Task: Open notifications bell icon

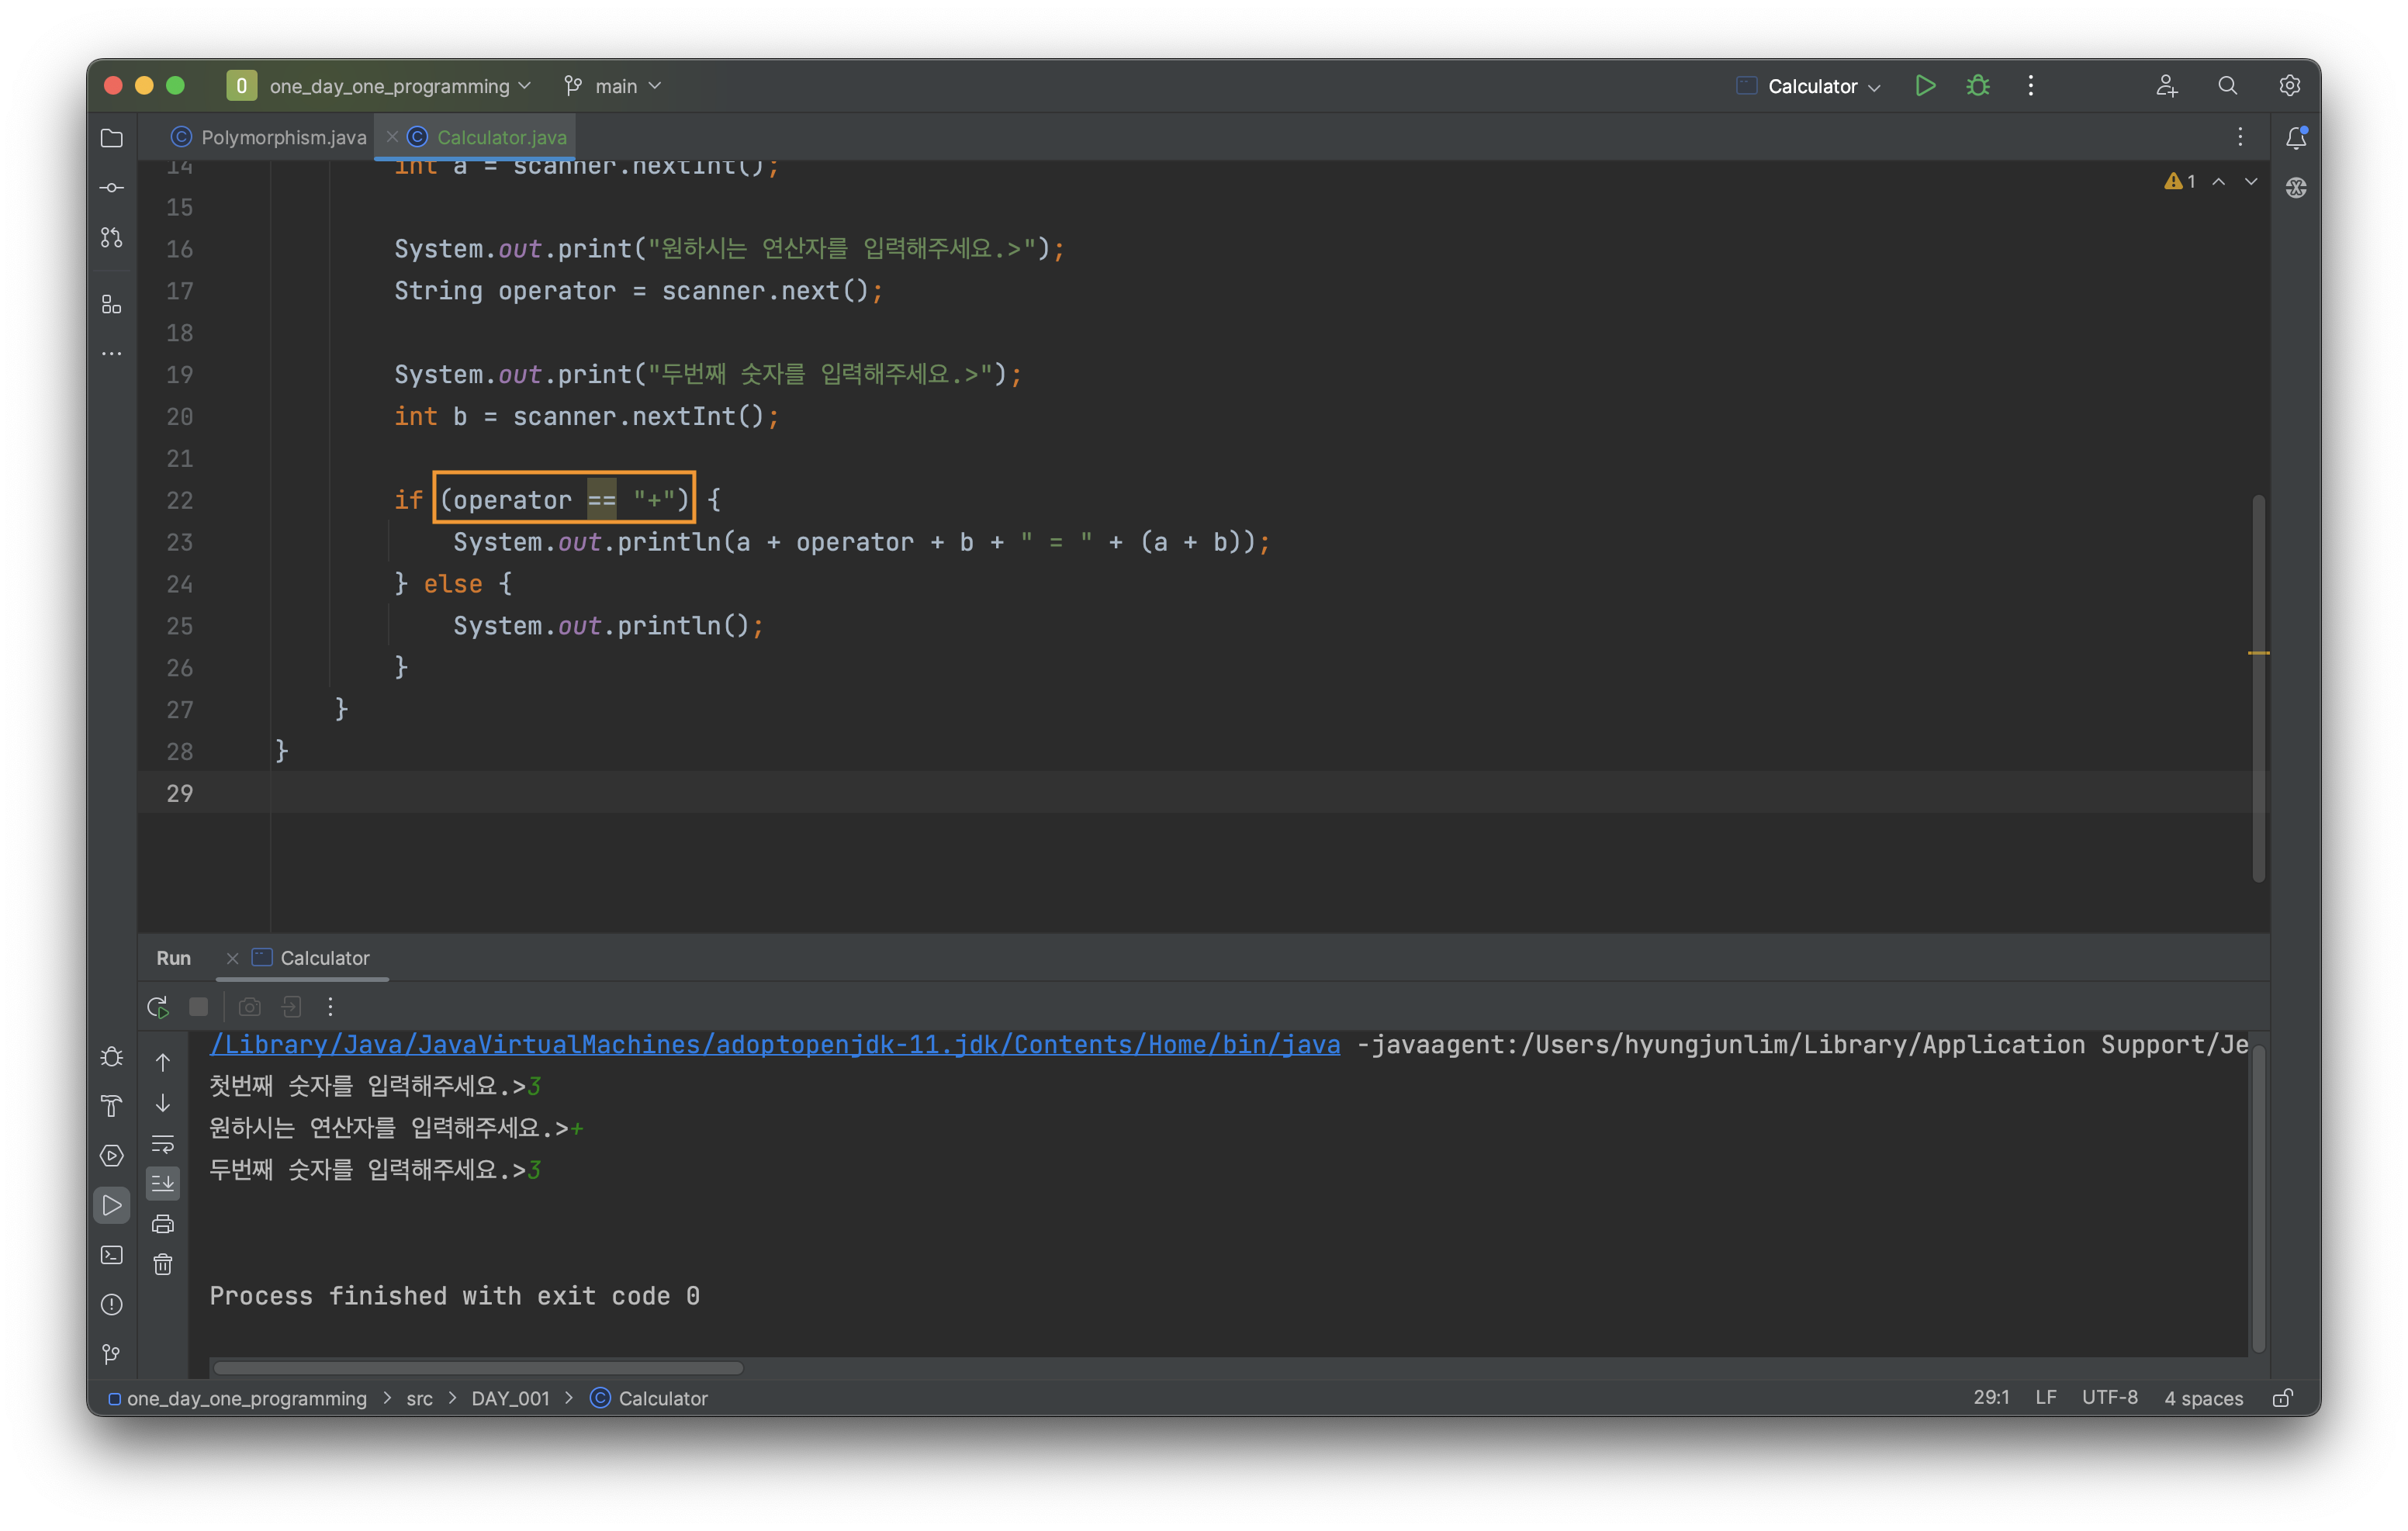Action: [x=2296, y=138]
